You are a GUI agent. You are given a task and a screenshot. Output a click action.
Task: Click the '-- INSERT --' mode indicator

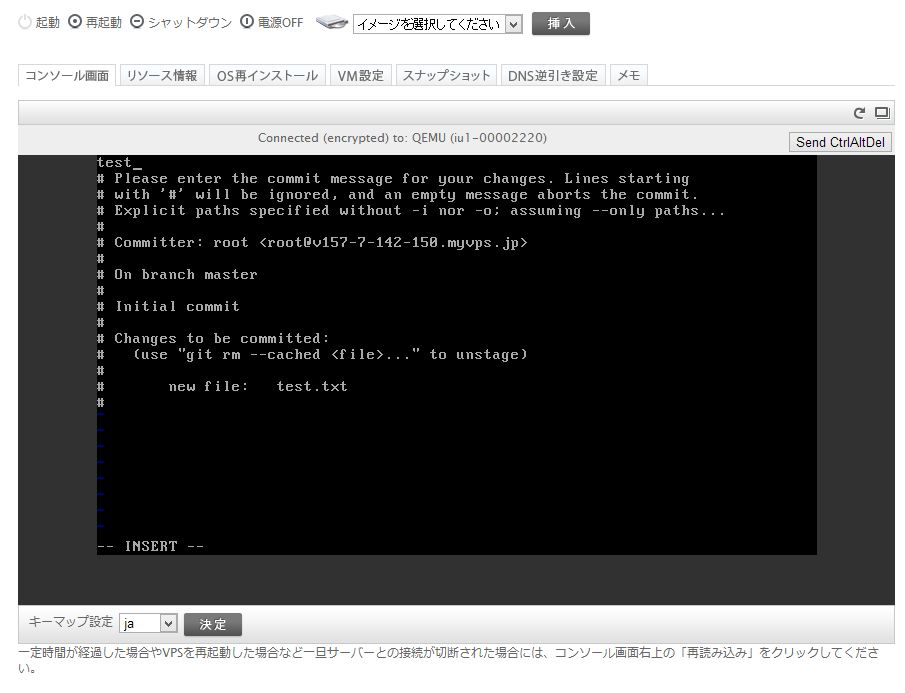coord(150,546)
